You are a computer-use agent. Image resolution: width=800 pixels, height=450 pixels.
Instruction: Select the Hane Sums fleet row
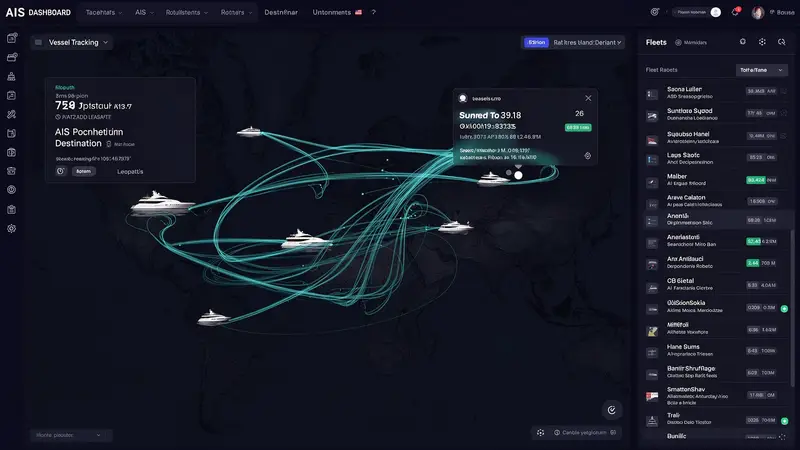point(715,351)
